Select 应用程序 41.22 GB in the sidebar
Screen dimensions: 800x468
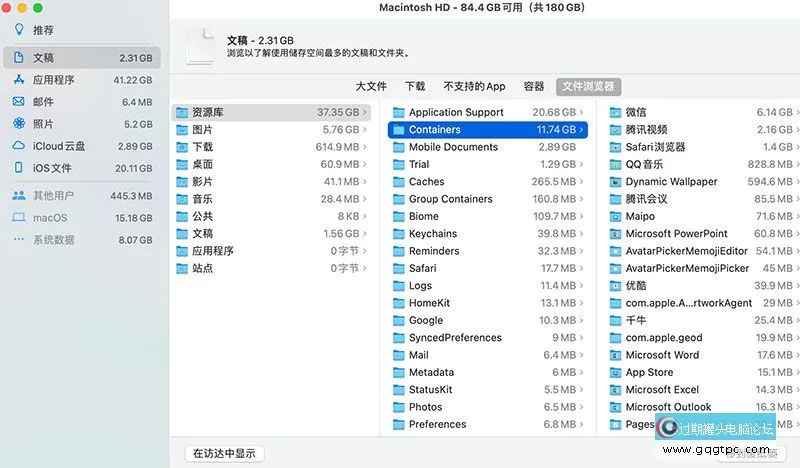pyautogui.click(x=82, y=80)
